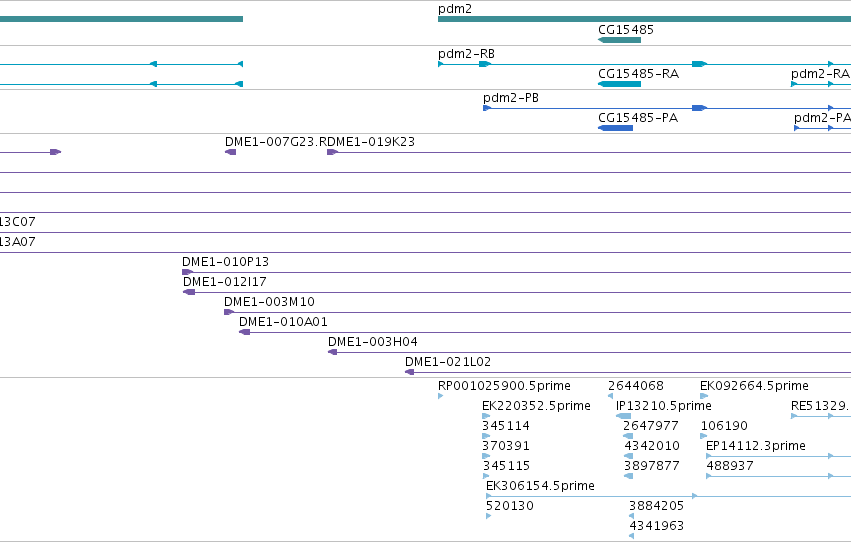This screenshot has width=851, height=542.
Task: Click the partial 13C07 clone label
Action: tap(18, 222)
